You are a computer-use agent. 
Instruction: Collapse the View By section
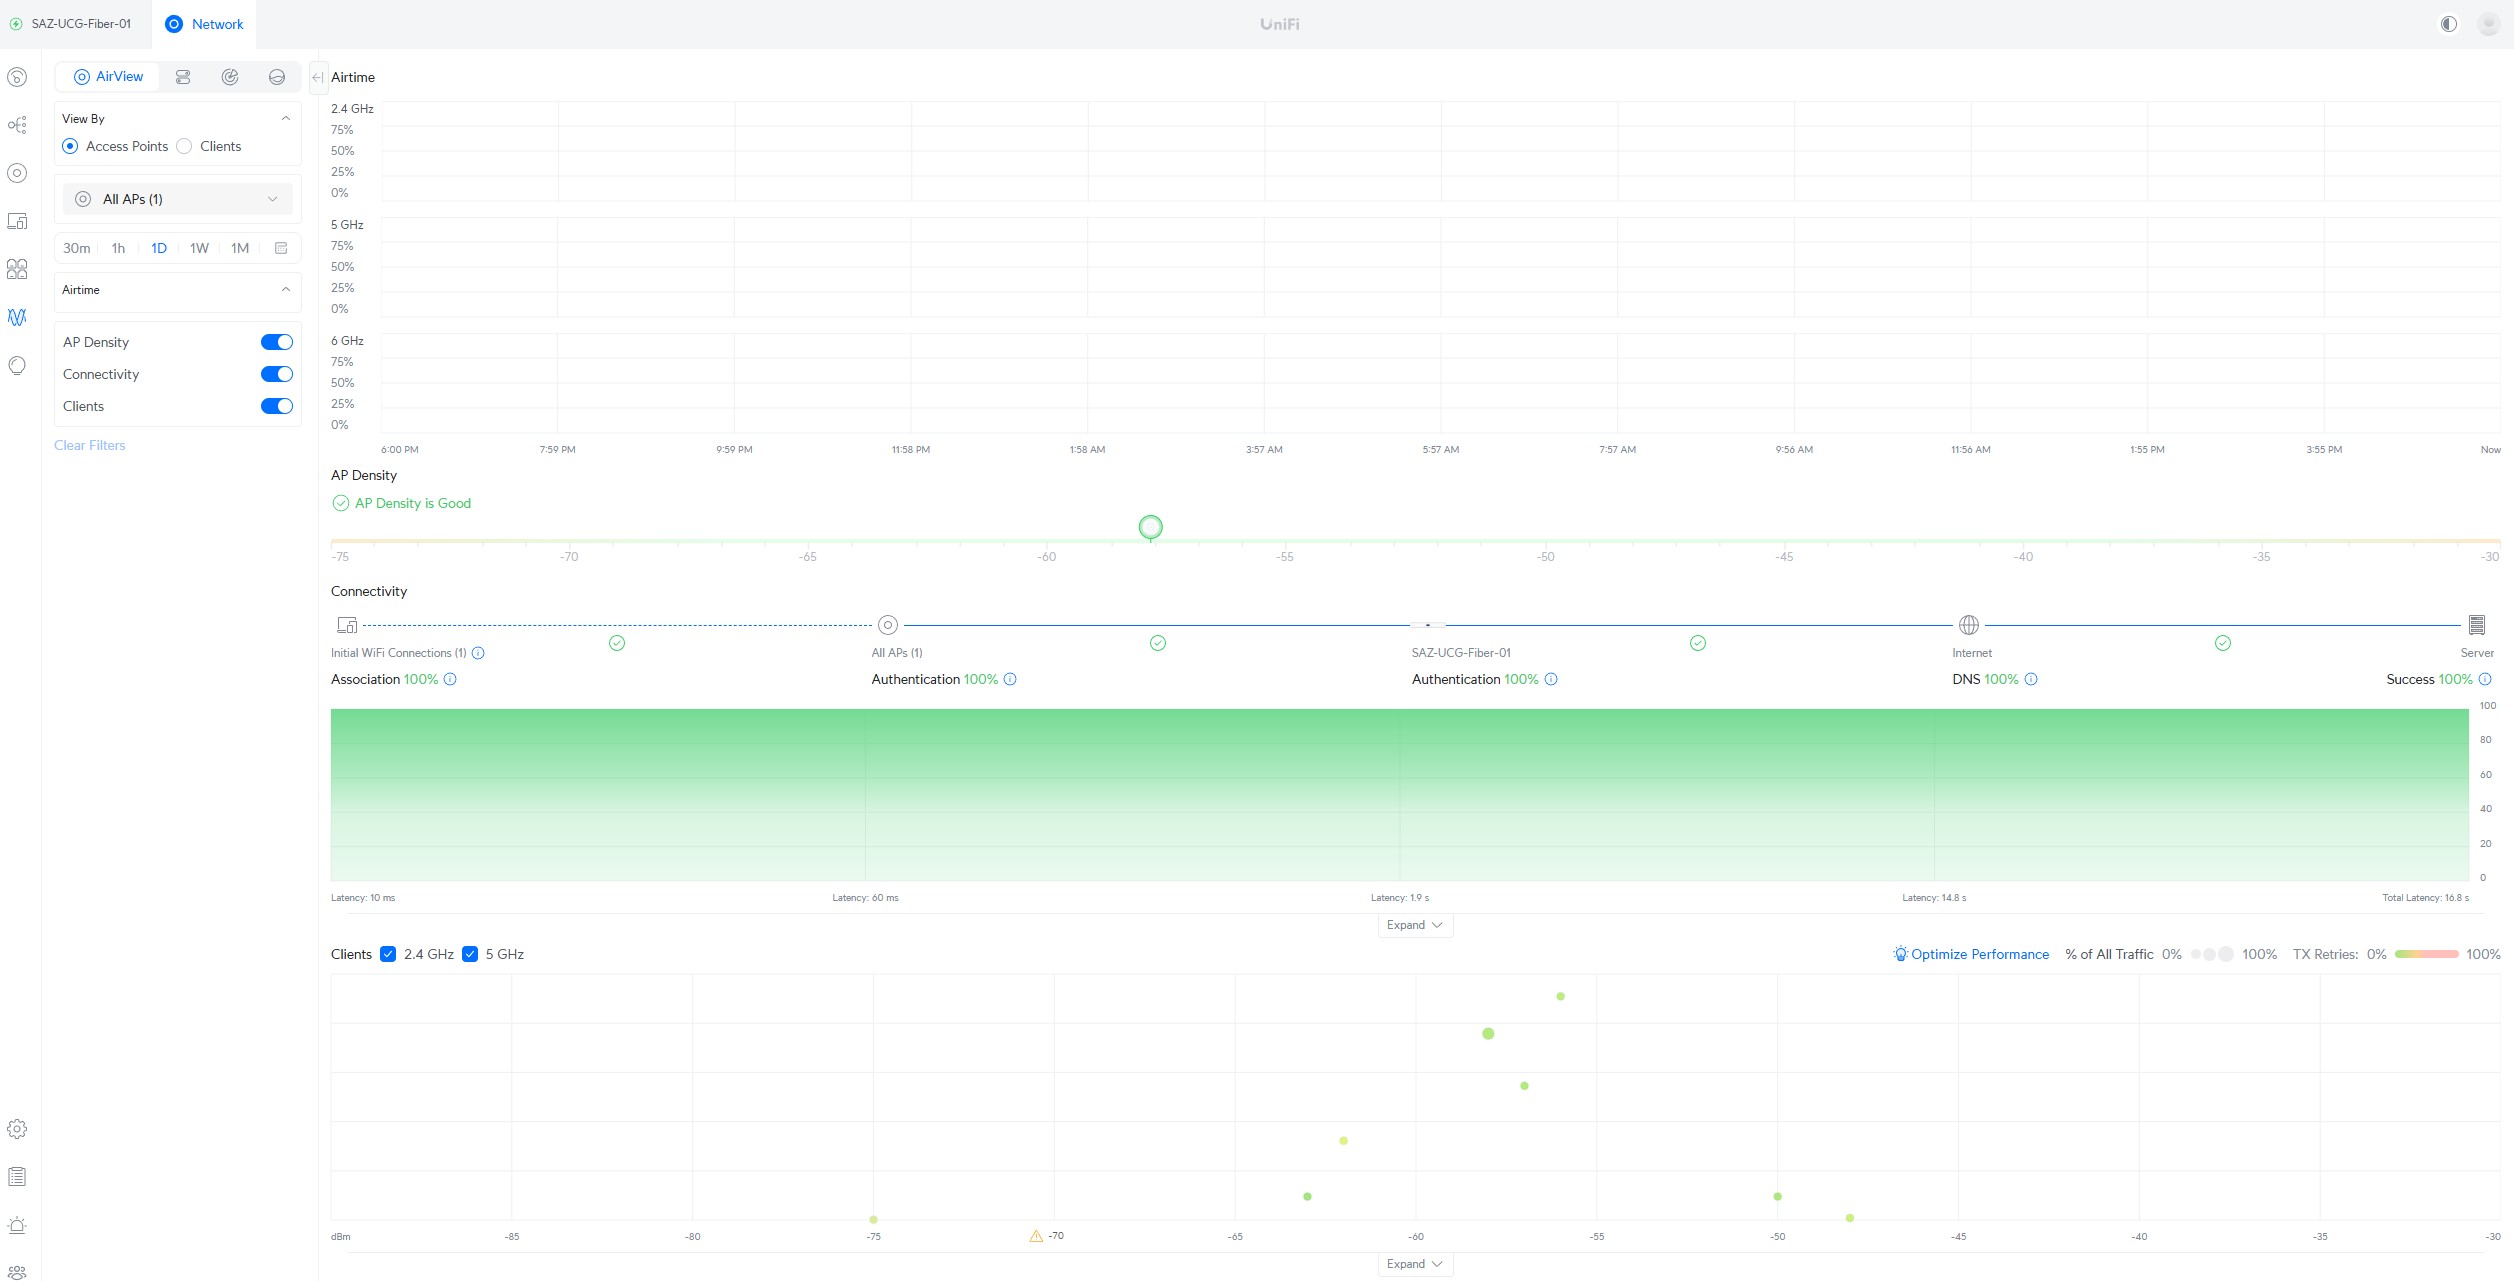(x=286, y=118)
